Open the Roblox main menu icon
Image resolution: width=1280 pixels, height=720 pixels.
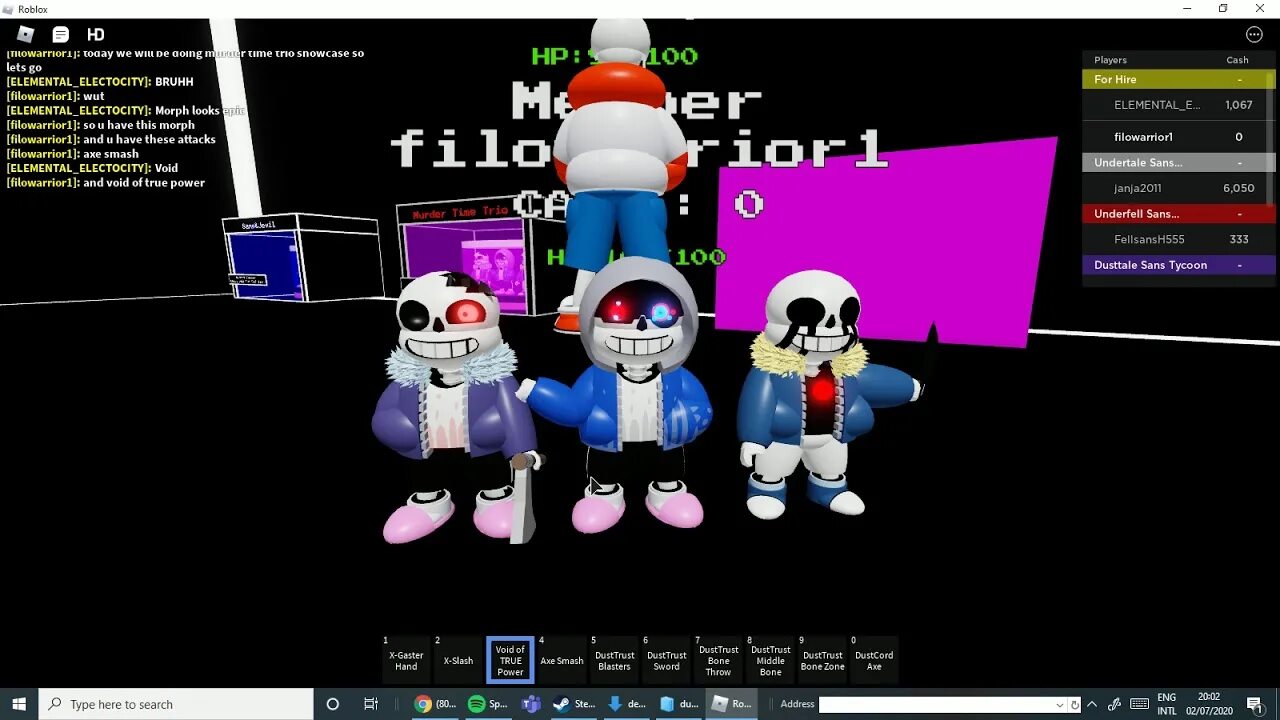[x=26, y=35]
